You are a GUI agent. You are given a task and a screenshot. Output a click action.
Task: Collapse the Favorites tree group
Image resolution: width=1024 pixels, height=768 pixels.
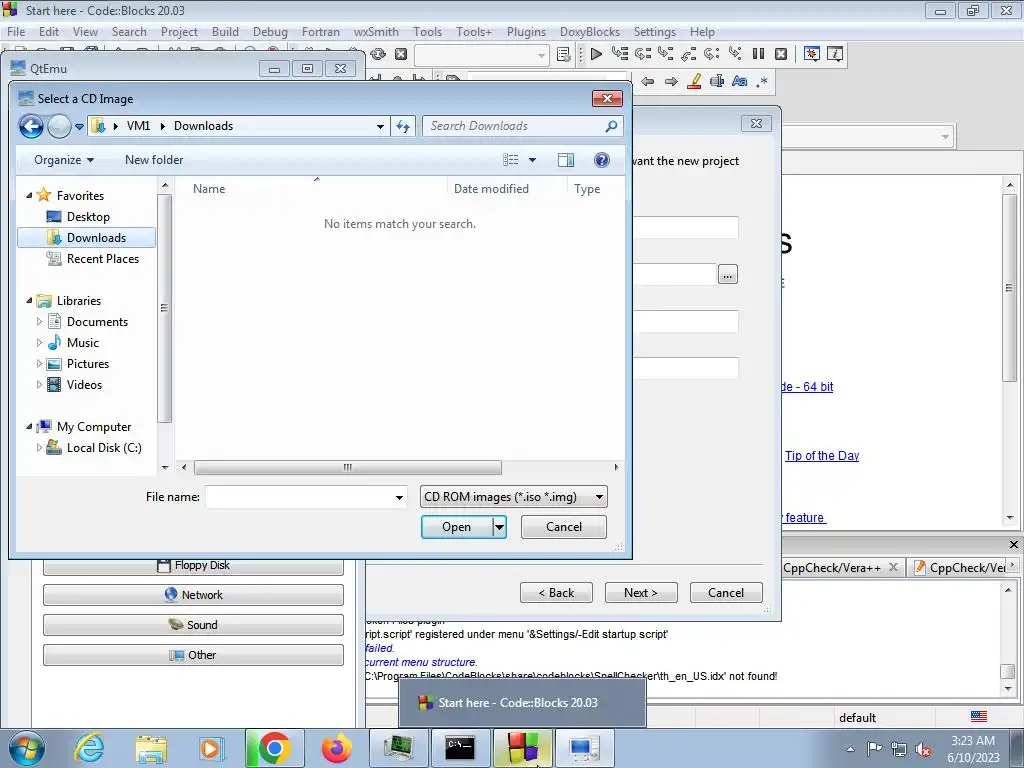(x=29, y=195)
